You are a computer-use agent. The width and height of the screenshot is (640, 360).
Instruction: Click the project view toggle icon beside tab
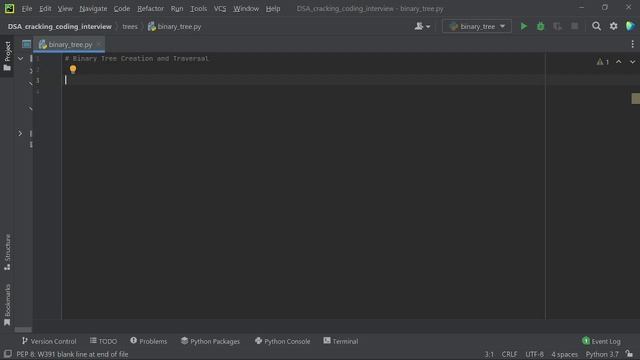coord(27,44)
